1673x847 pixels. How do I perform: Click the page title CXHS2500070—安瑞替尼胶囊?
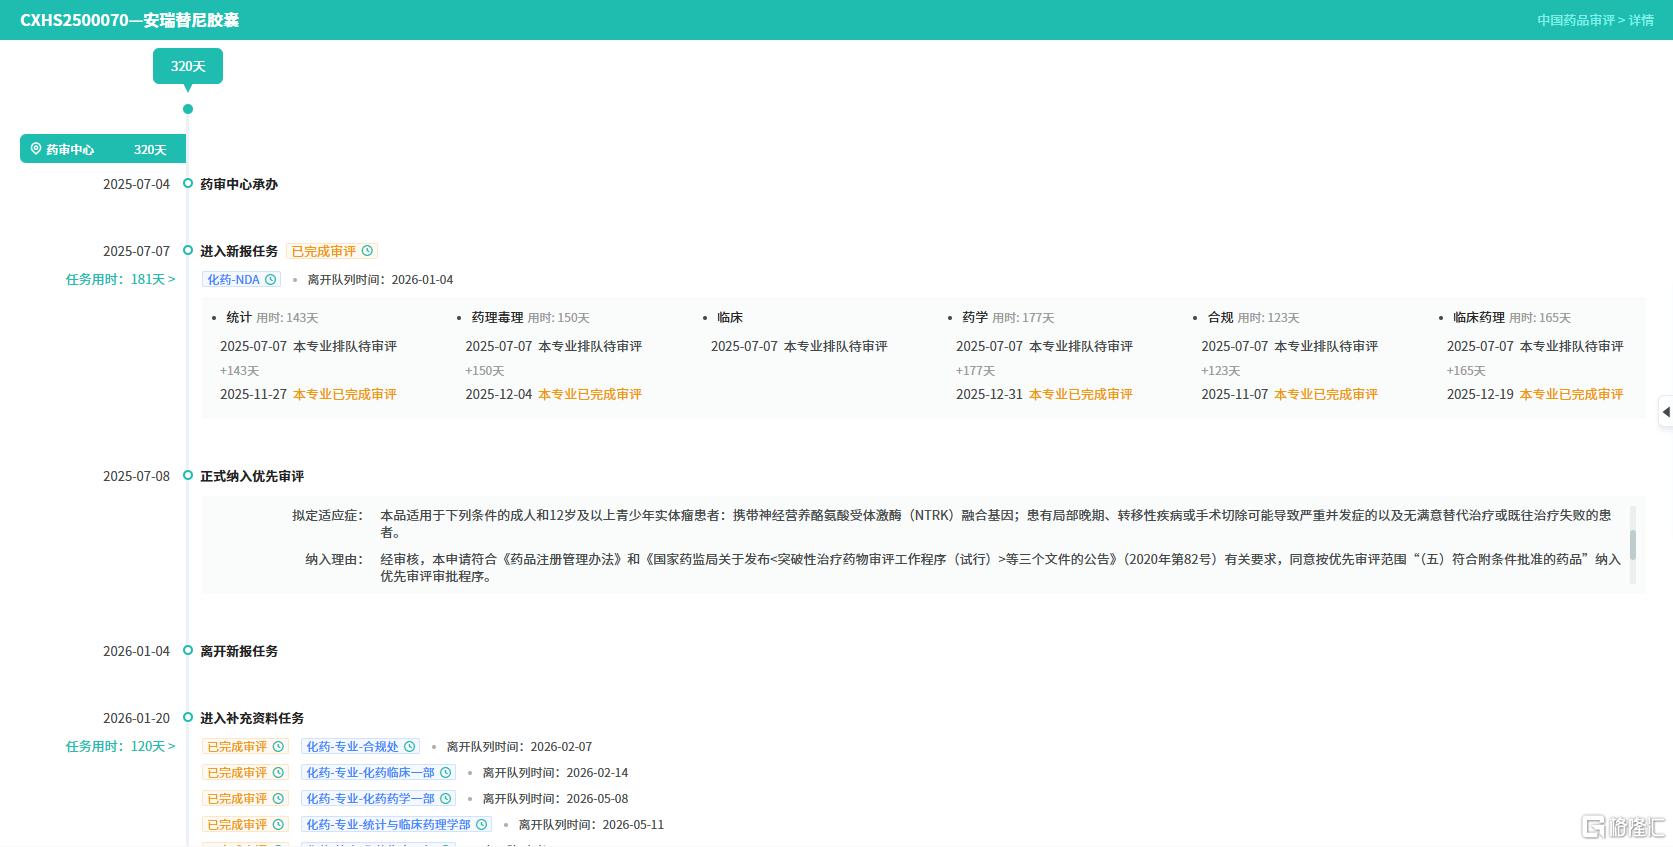pyautogui.click(x=130, y=20)
